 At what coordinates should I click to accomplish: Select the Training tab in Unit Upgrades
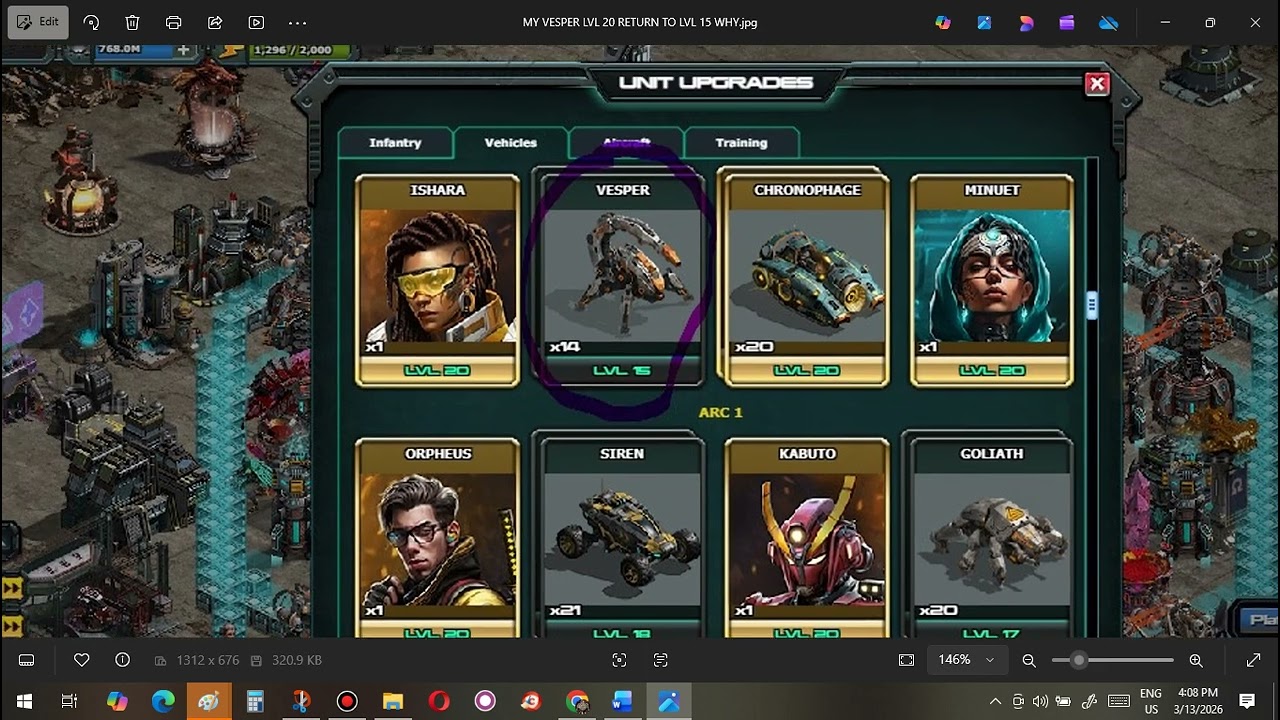(x=741, y=143)
